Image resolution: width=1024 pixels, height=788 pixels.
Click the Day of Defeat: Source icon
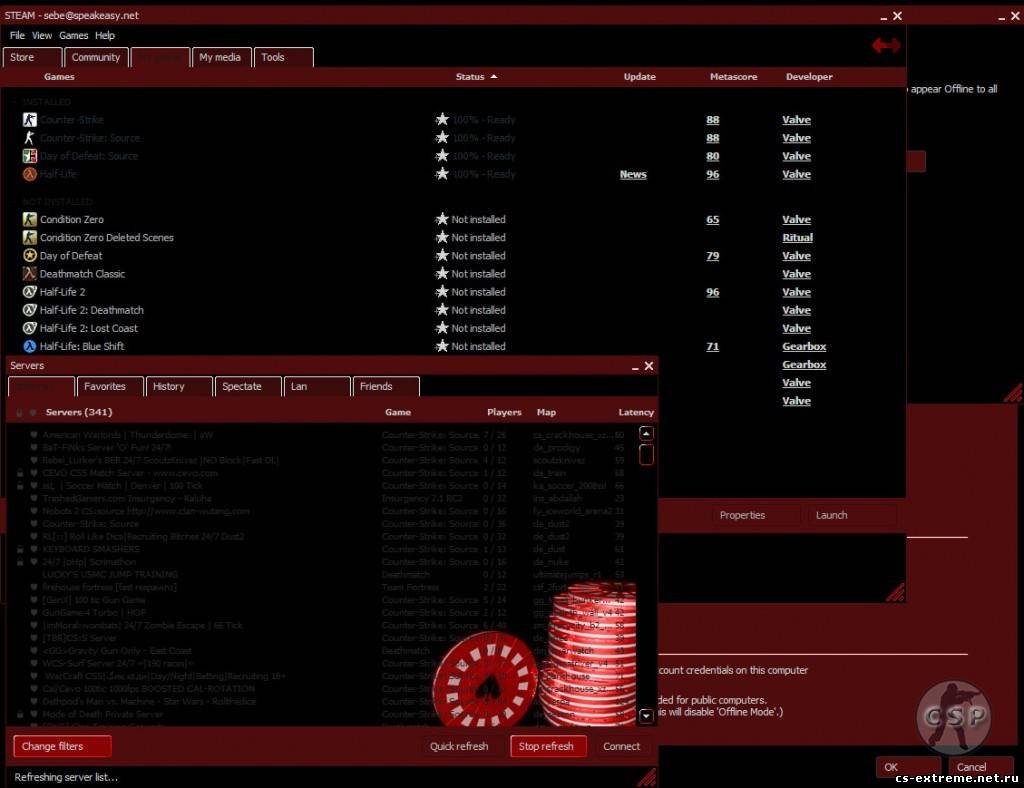[29, 156]
